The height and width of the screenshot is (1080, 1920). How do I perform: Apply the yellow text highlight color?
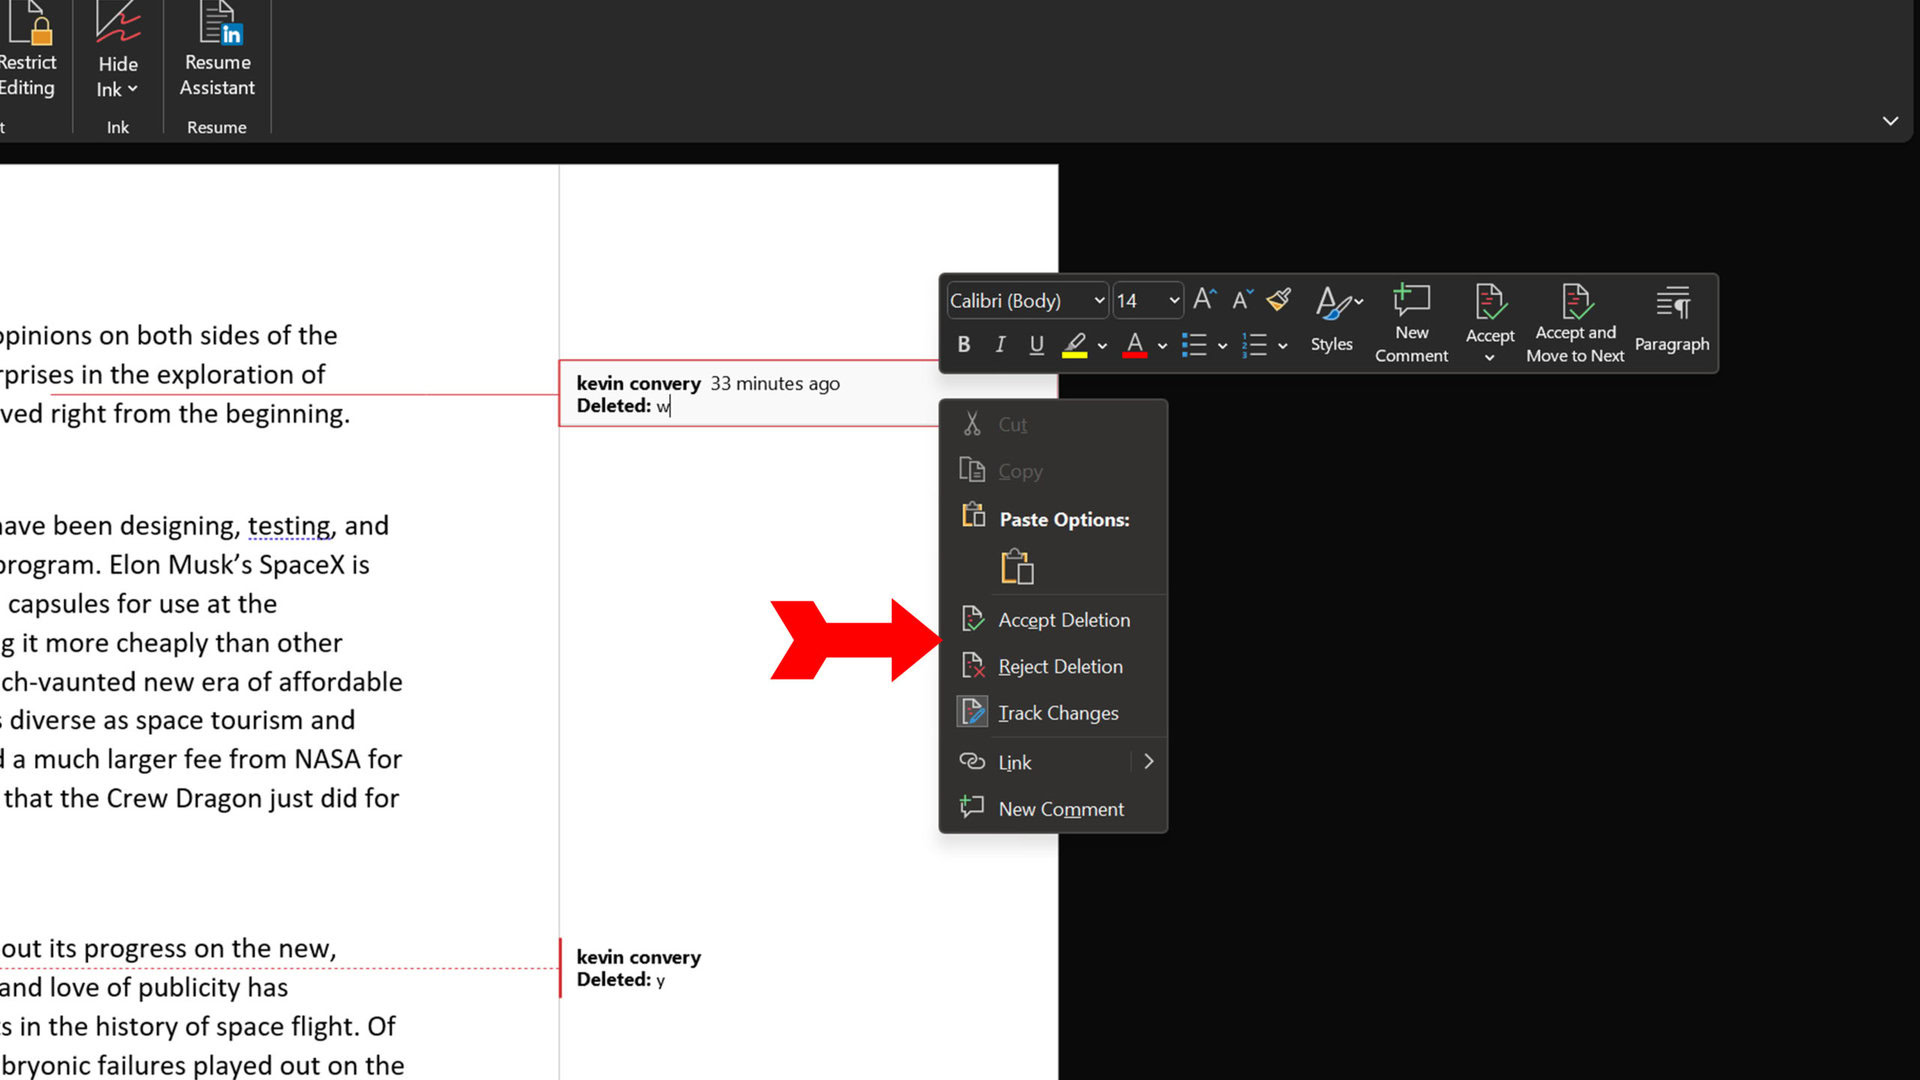(1074, 345)
